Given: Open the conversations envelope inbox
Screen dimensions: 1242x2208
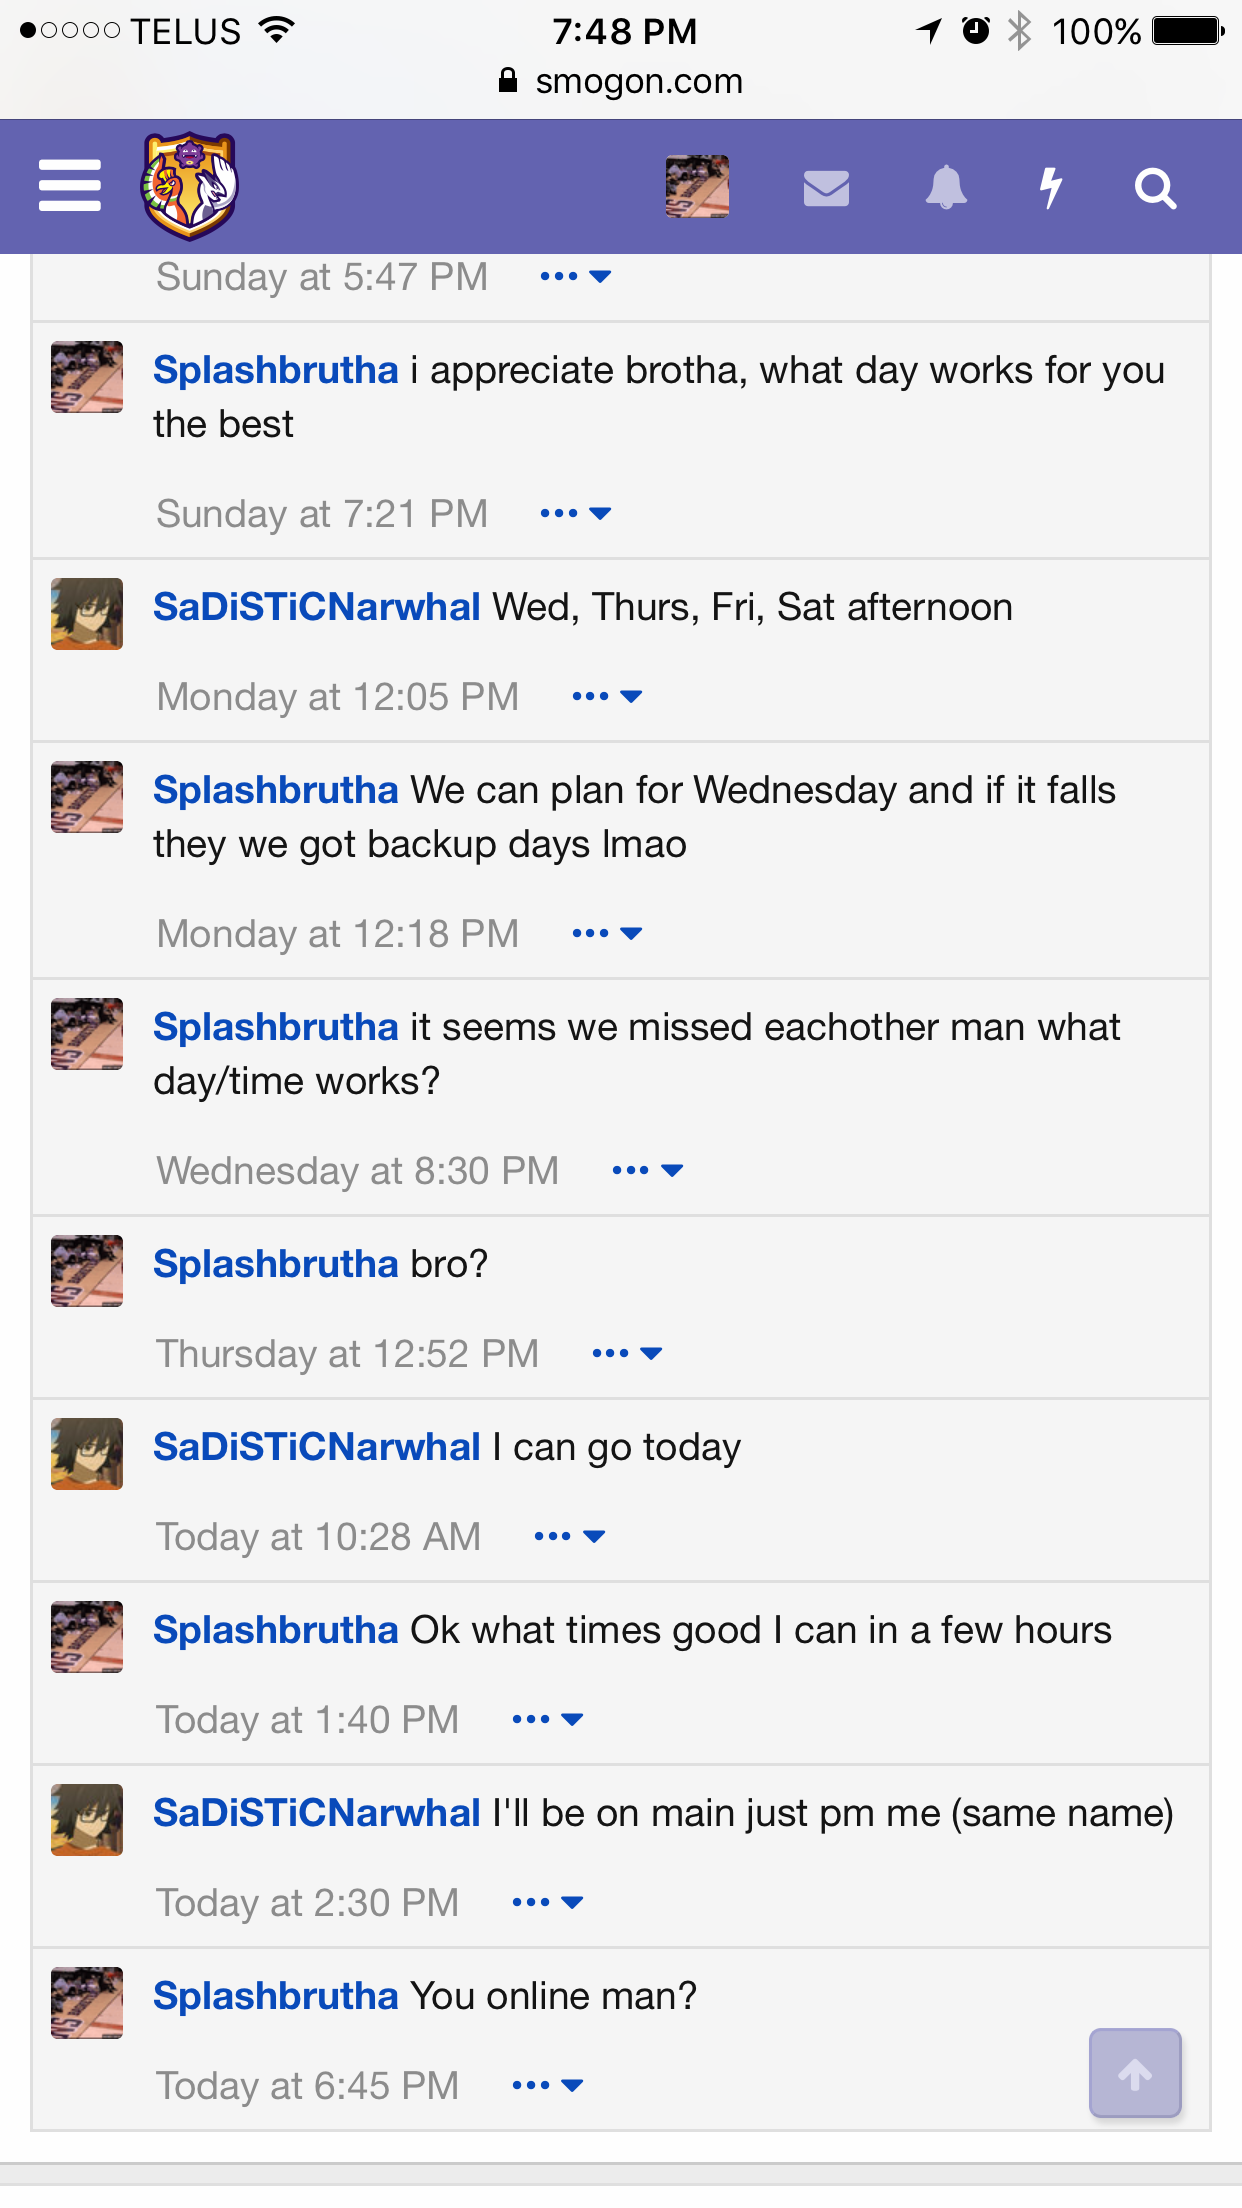Looking at the screenshot, I should point(826,188).
